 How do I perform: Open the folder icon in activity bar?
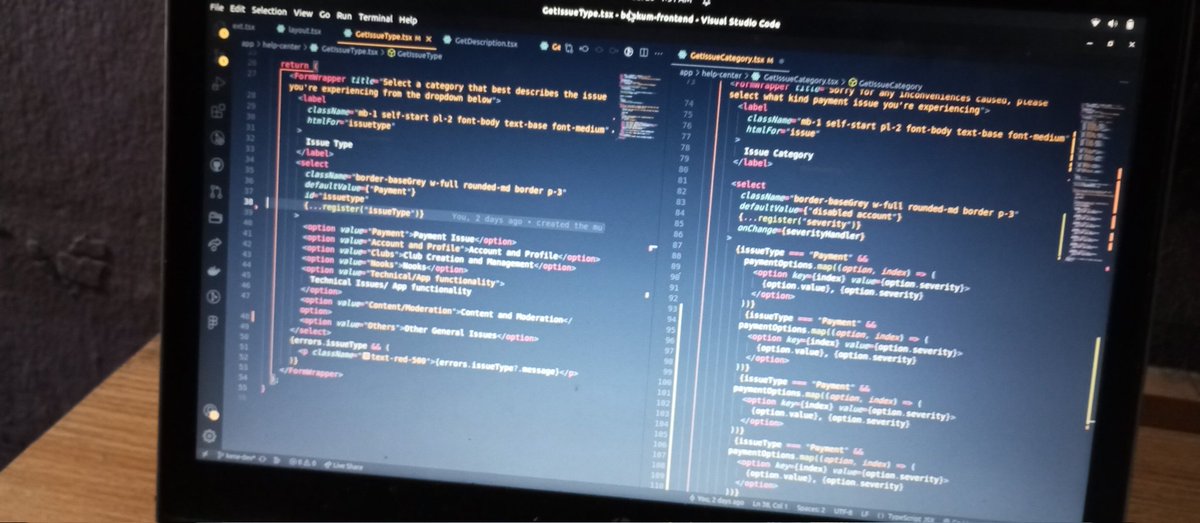point(214,217)
